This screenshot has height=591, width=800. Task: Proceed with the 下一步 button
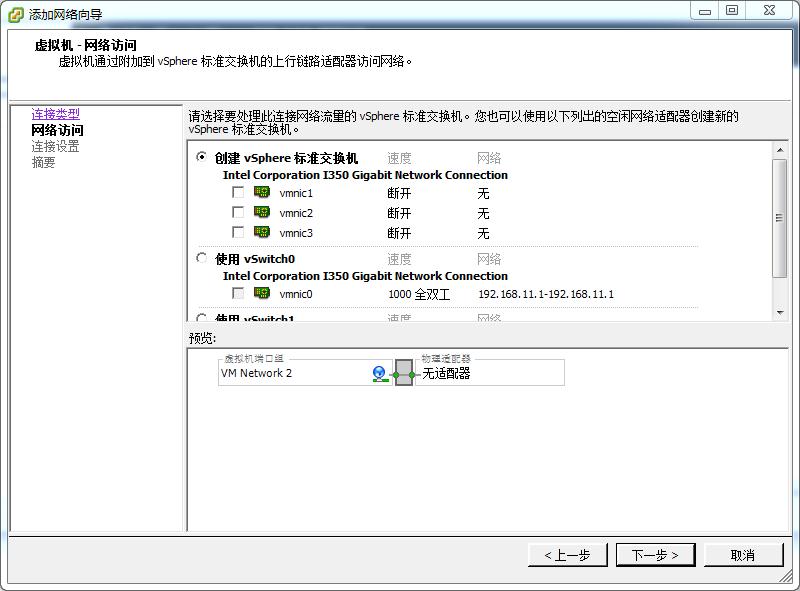tap(656, 555)
